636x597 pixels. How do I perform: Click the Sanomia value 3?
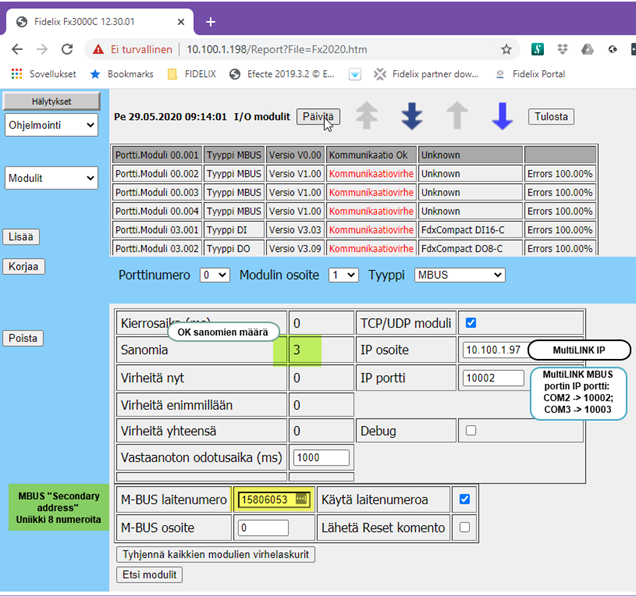click(x=297, y=350)
